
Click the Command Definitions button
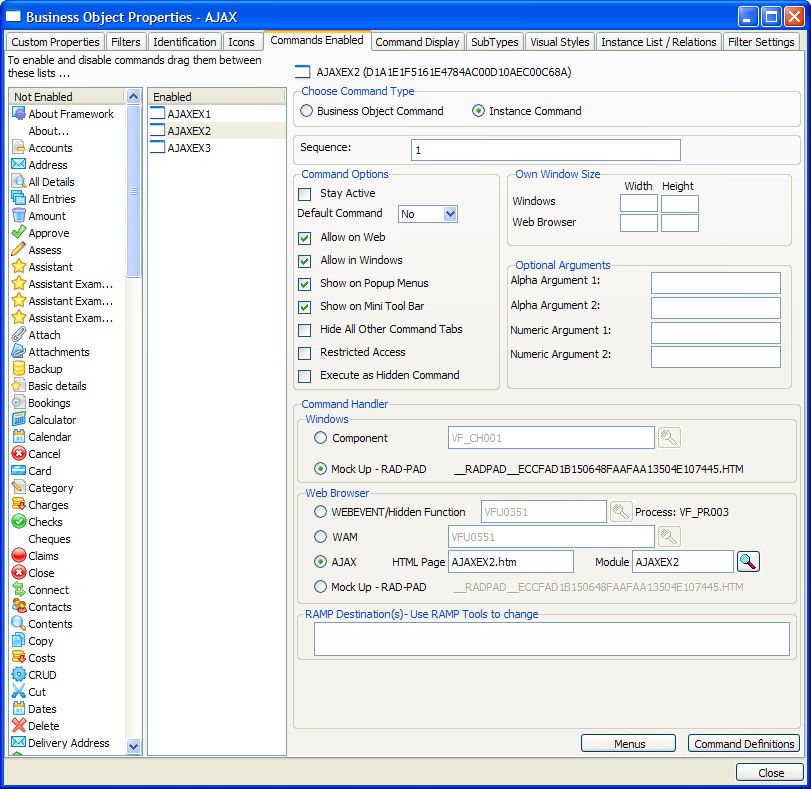(x=744, y=744)
